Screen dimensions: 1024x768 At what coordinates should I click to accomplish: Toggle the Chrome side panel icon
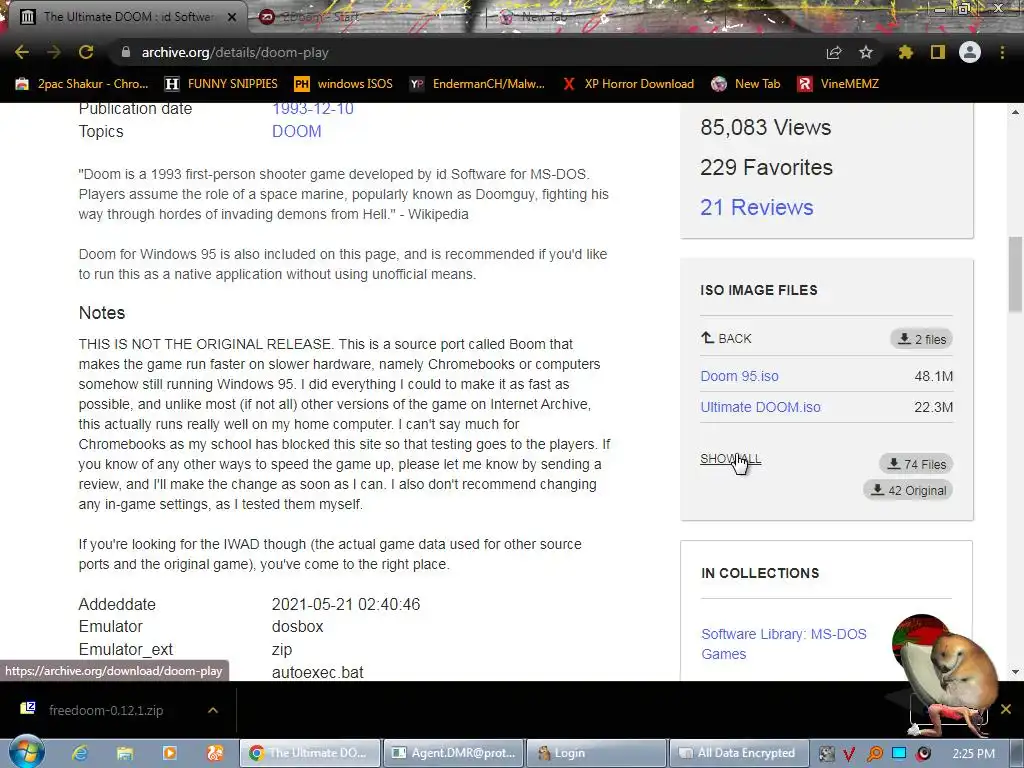[938, 52]
